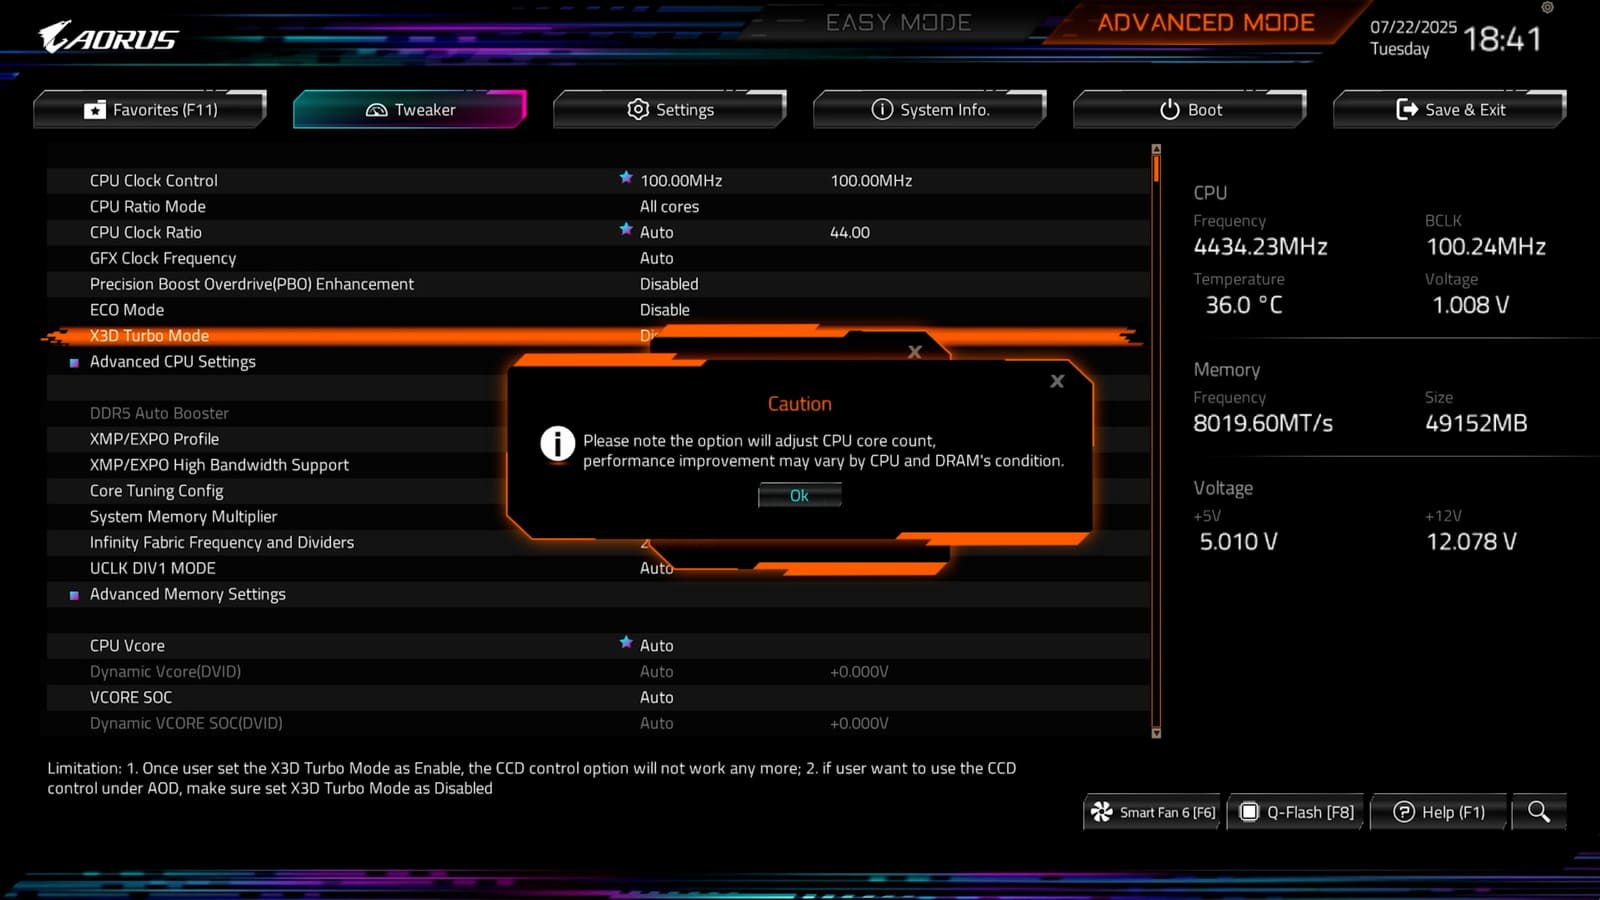Image resolution: width=1600 pixels, height=900 pixels.
Task: Open CPU Vcore Auto dropdown
Action: point(656,646)
